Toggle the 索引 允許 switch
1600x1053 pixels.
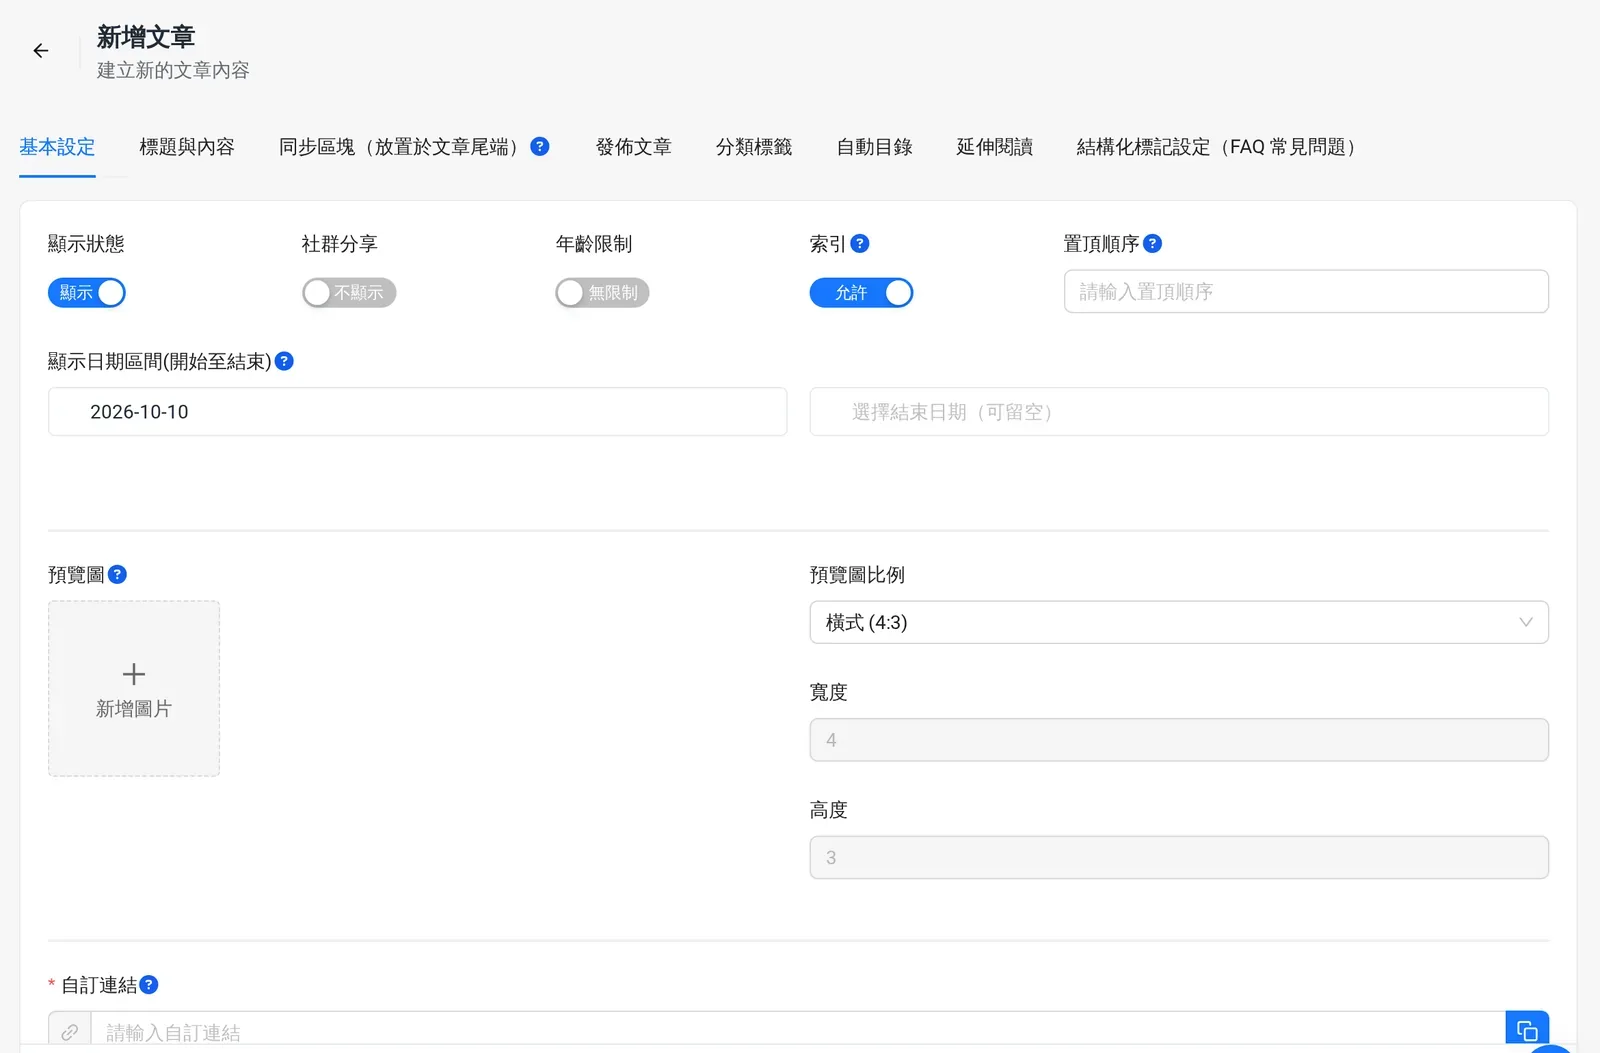pyautogui.click(x=861, y=292)
